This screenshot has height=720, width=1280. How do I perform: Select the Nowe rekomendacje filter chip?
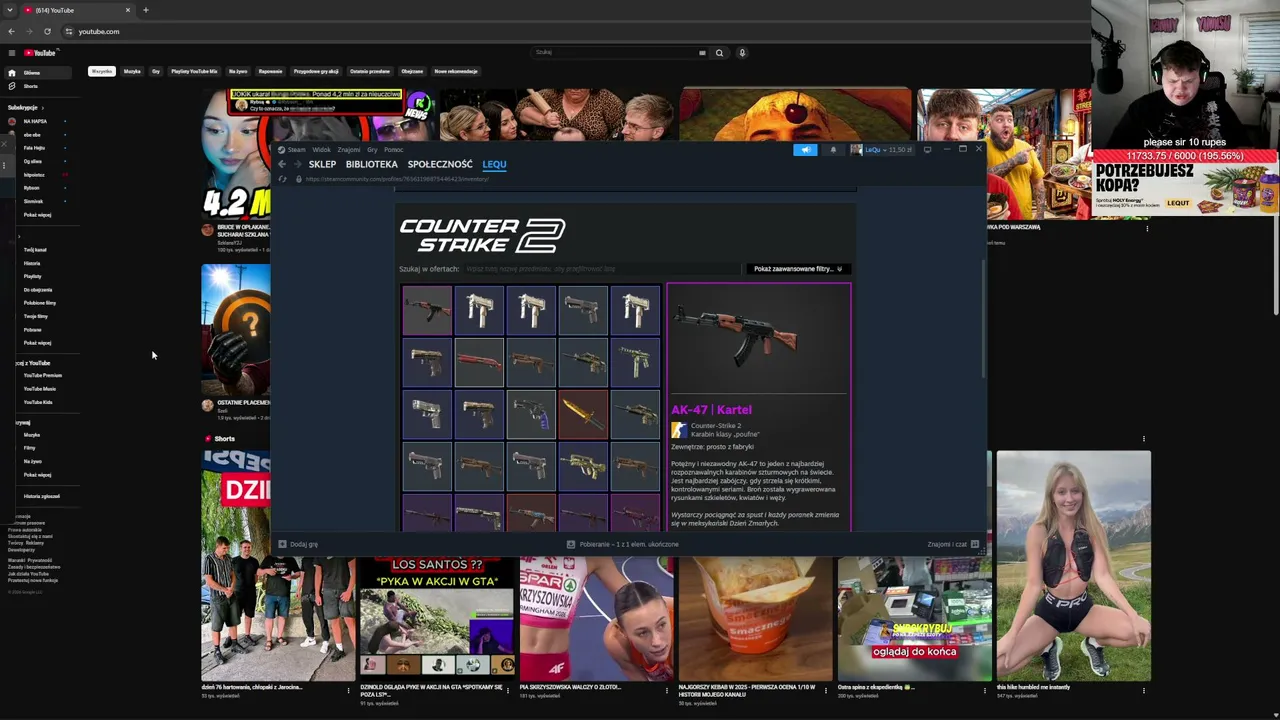tap(456, 71)
